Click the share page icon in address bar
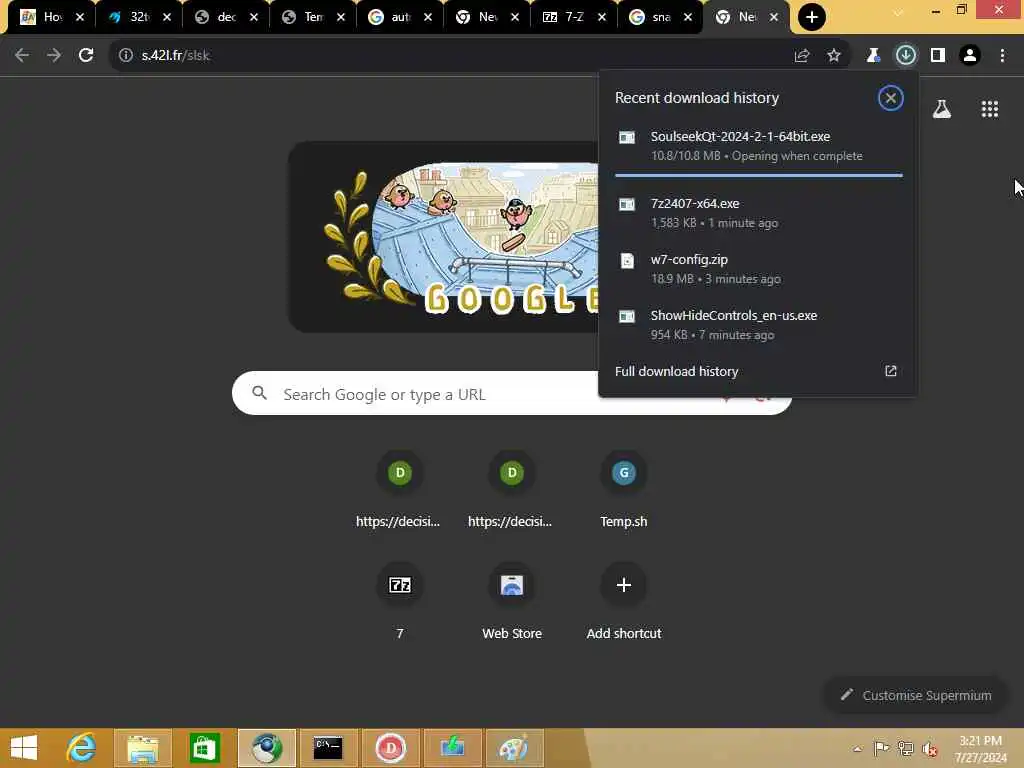The height and width of the screenshot is (768, 1024). 802,56
